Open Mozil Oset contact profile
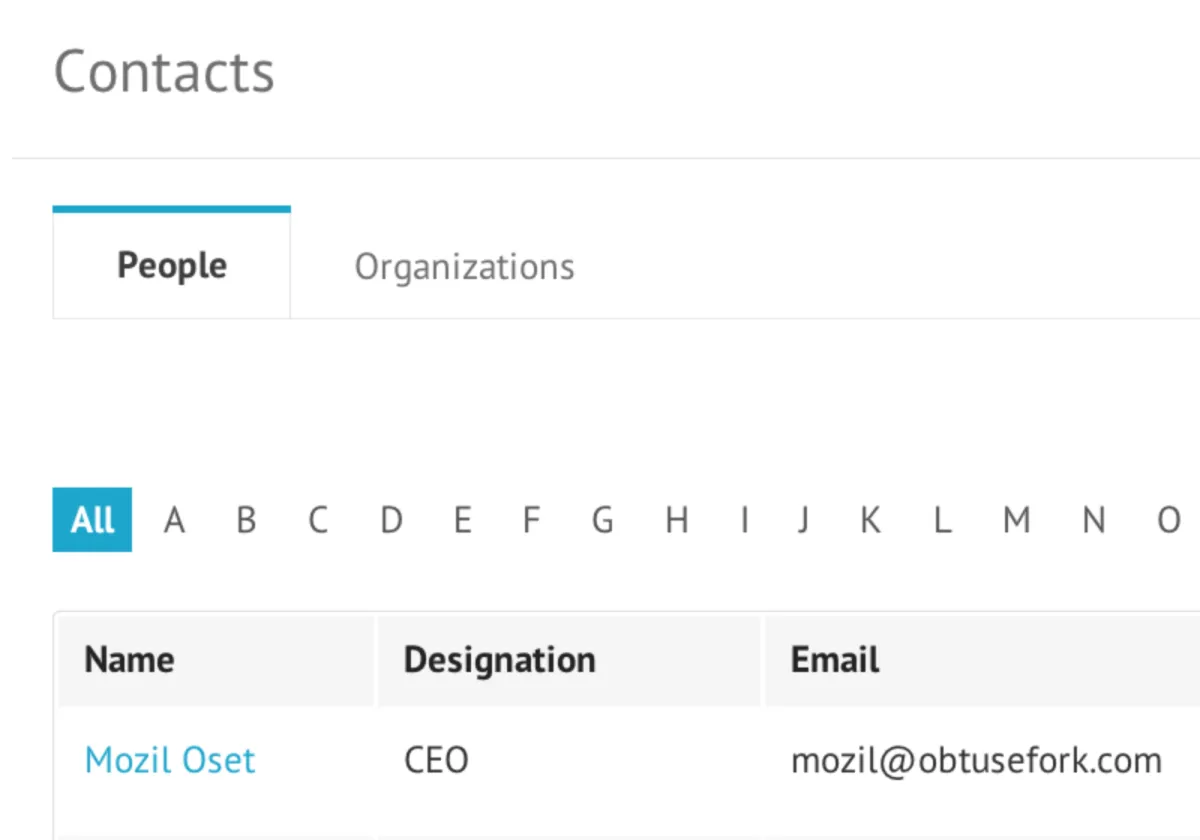 pos(170,761)
